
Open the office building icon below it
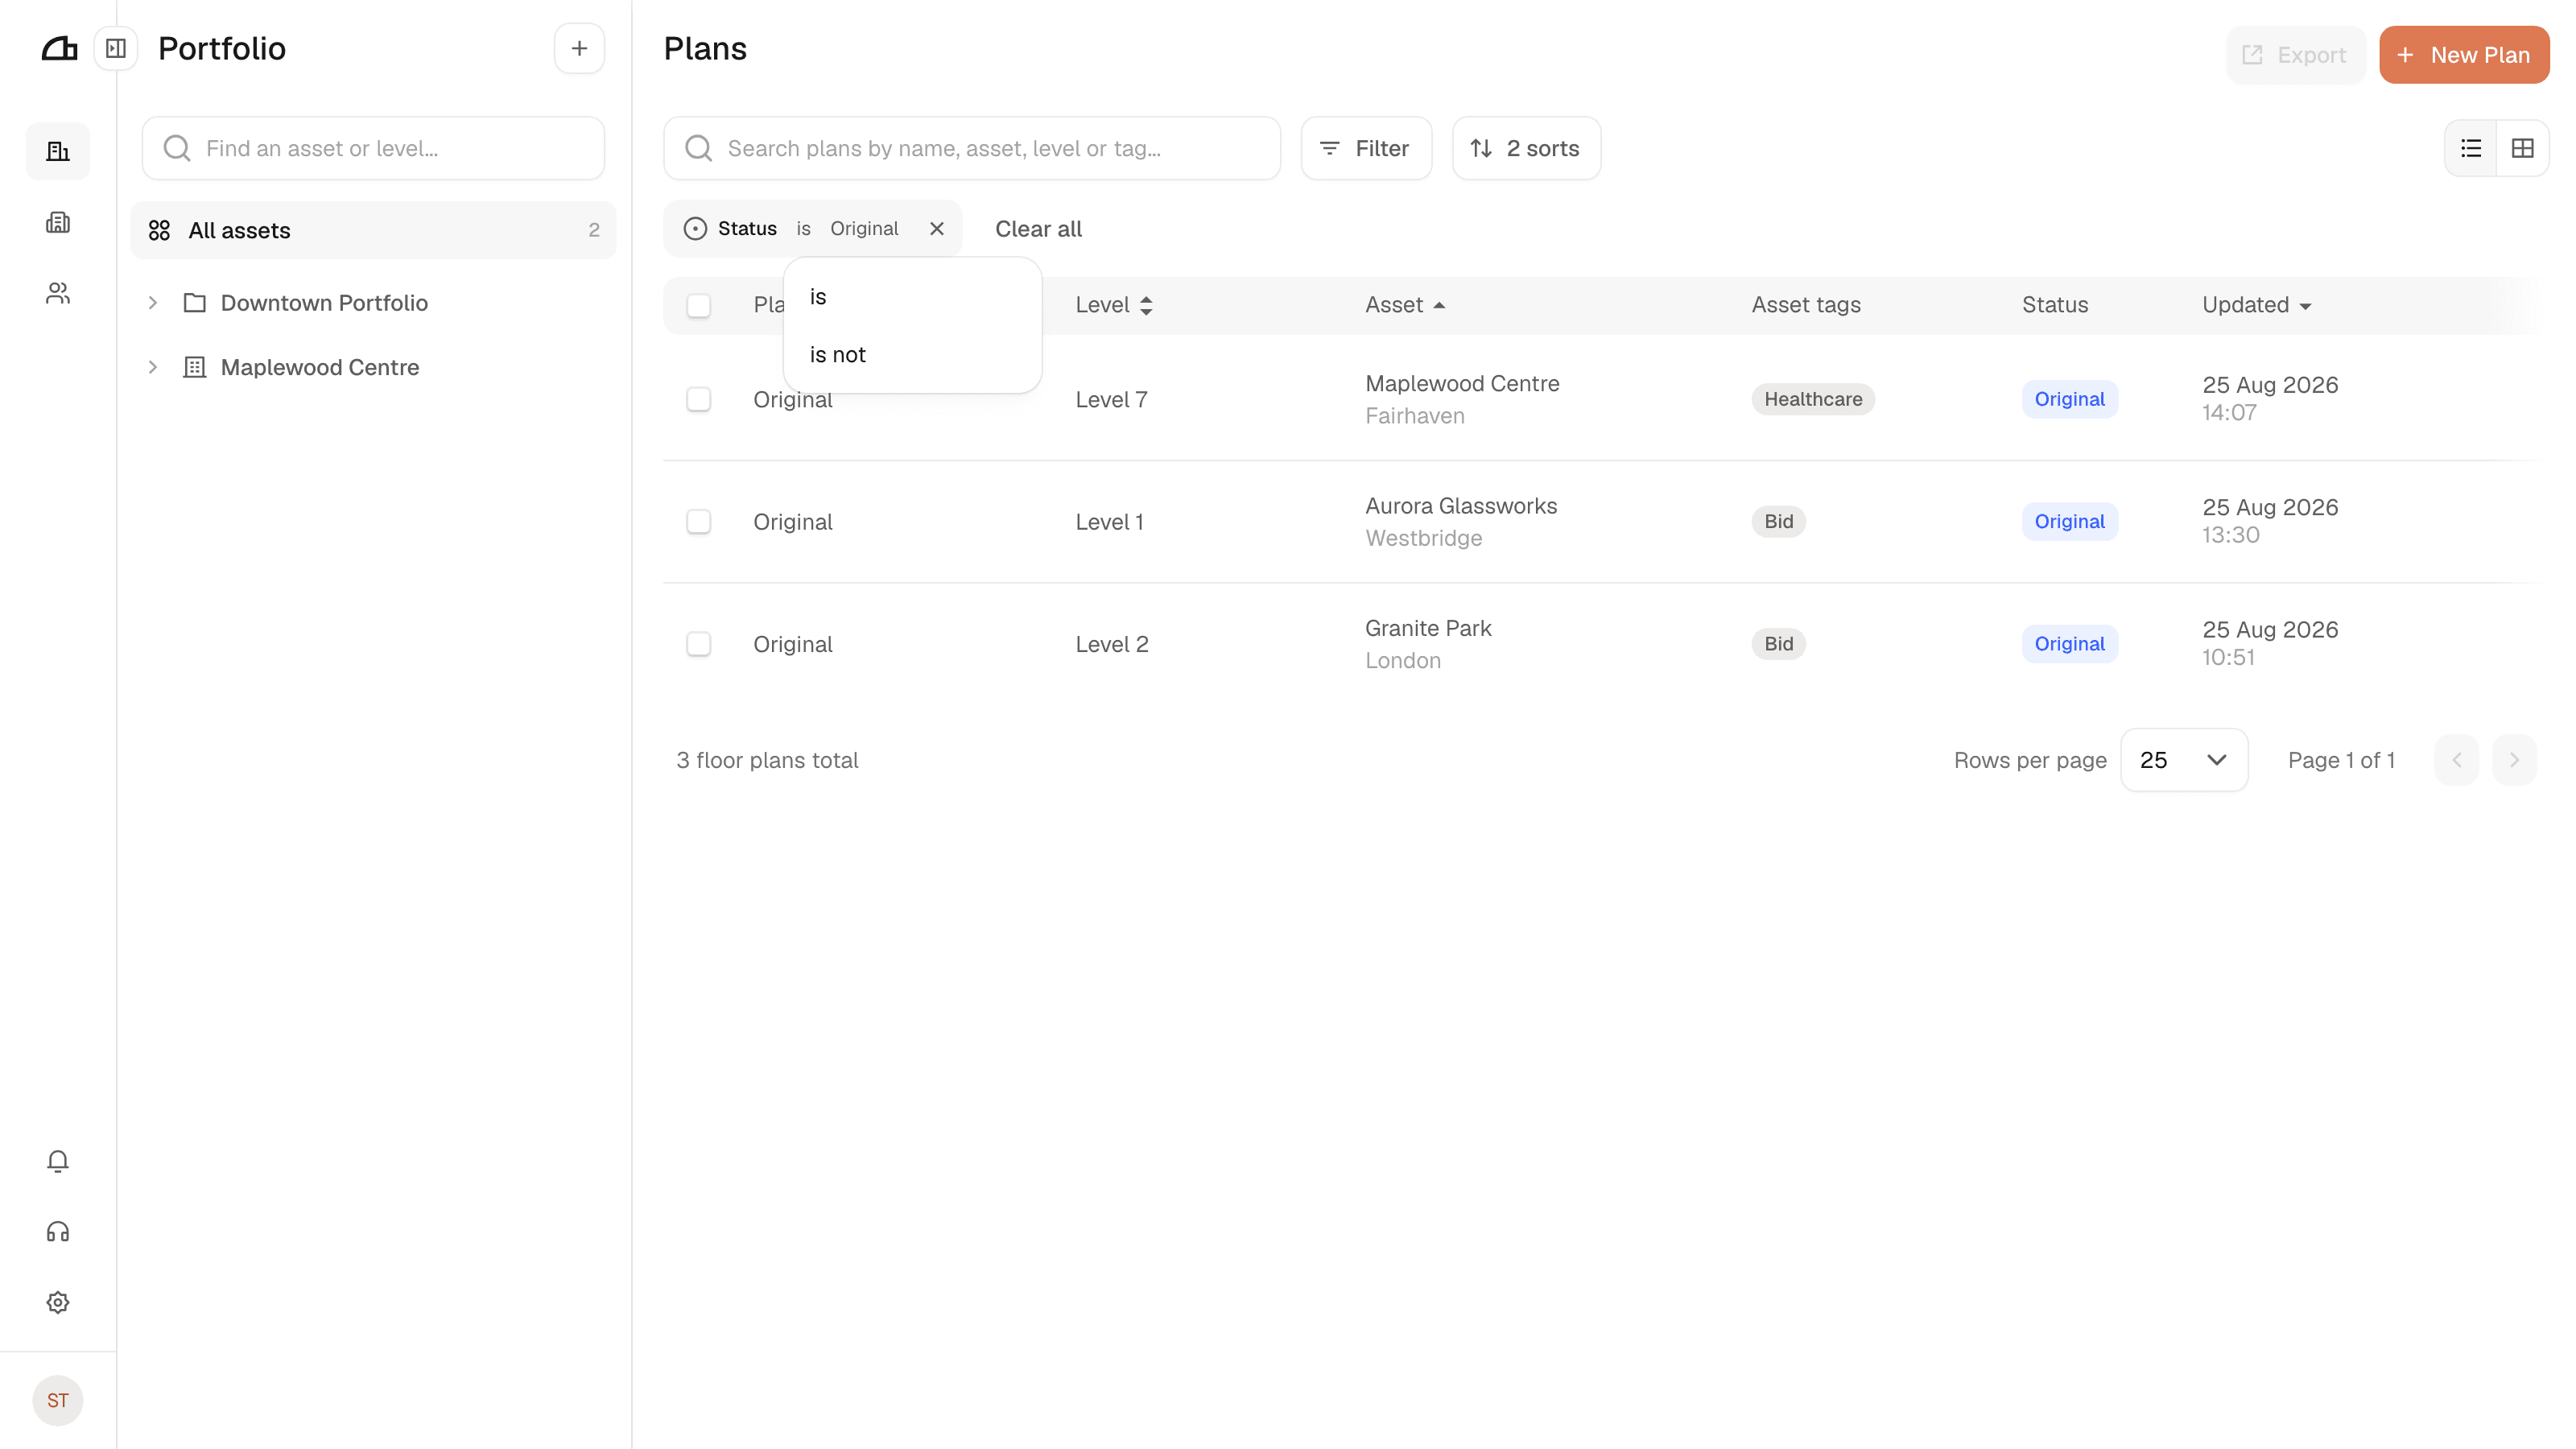(x=58, y=222)
